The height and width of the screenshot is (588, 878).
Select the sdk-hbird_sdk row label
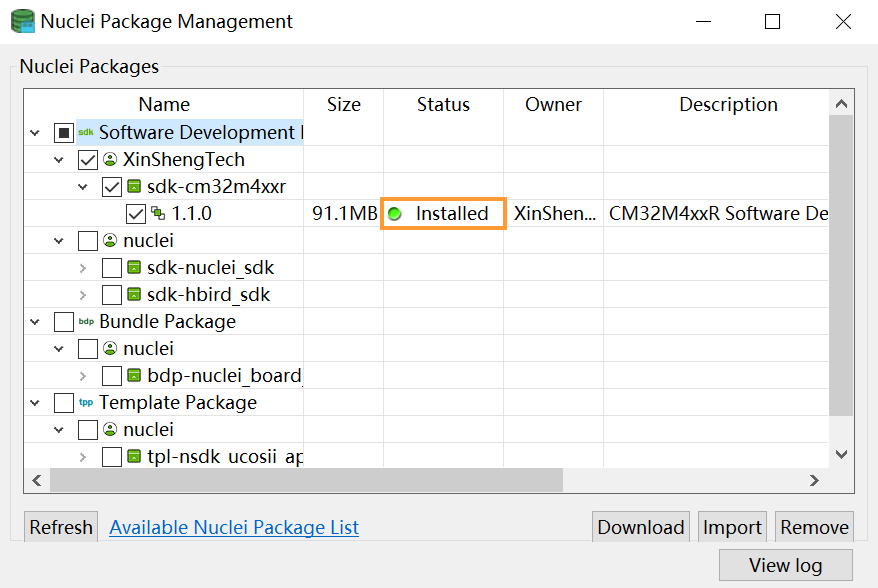pos(208,295)
